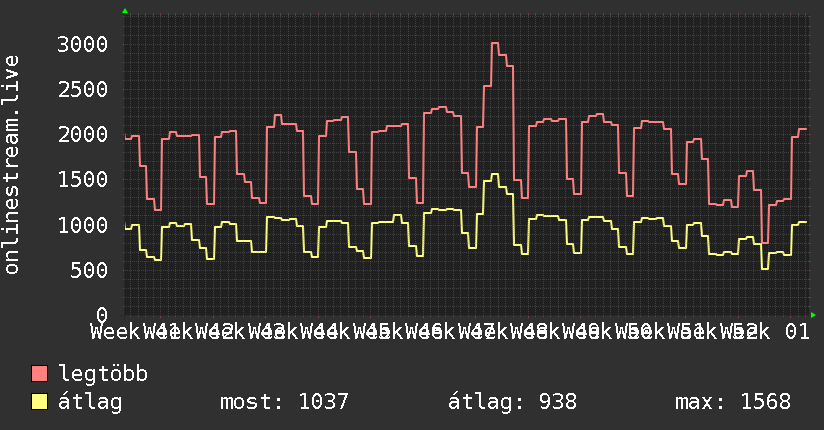The height and width of the screenshot is (430, 824).
Task: Click the yellow átlag legend swatch
Action: (x=39, y=402)
